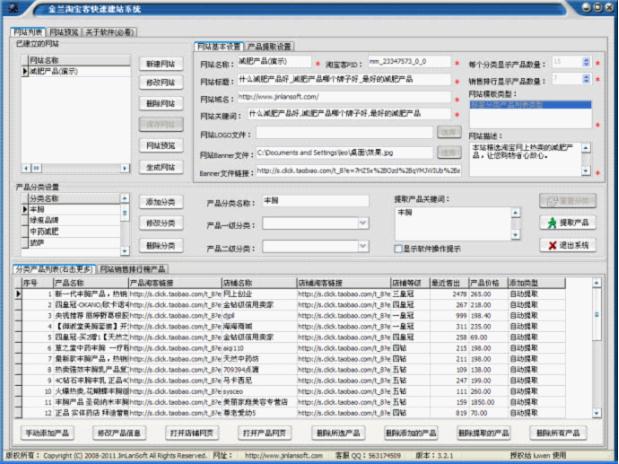Click the 删除所选产品 button
This screenshot has width=619, height=464.
click(x=338, y=433)
